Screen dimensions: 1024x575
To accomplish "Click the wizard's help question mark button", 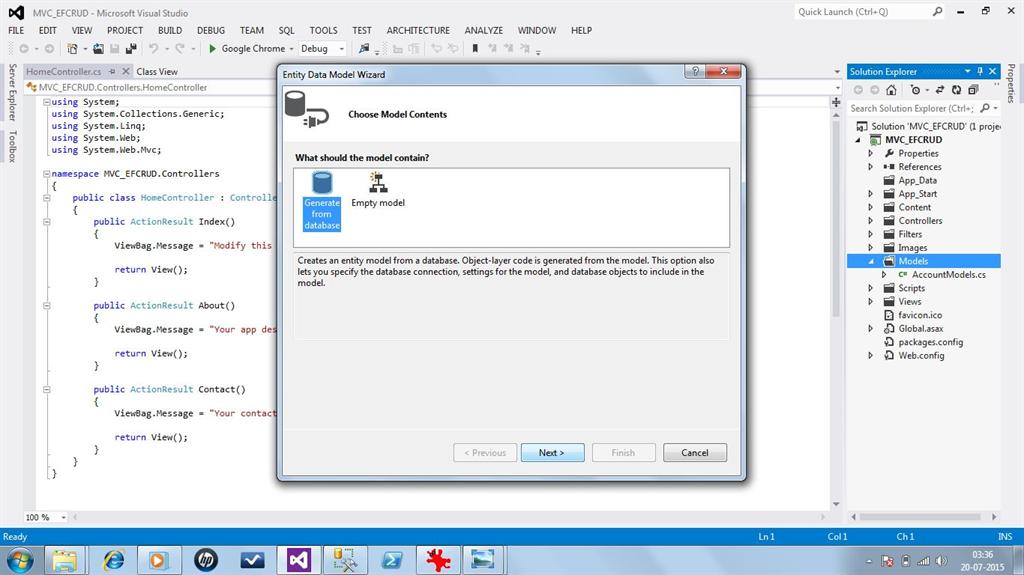I will click(x=695, y=71).
